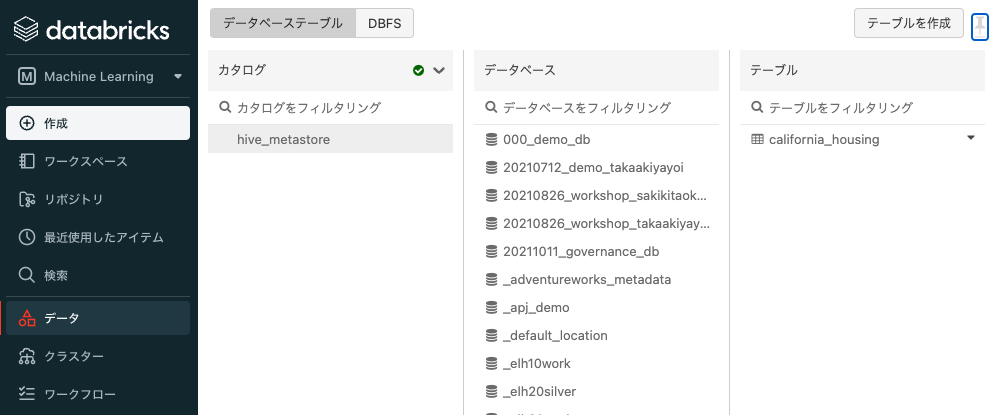
Task: Select 20210826_workshop_sakikitaok… database name
Action: click(x=605, y=195)
